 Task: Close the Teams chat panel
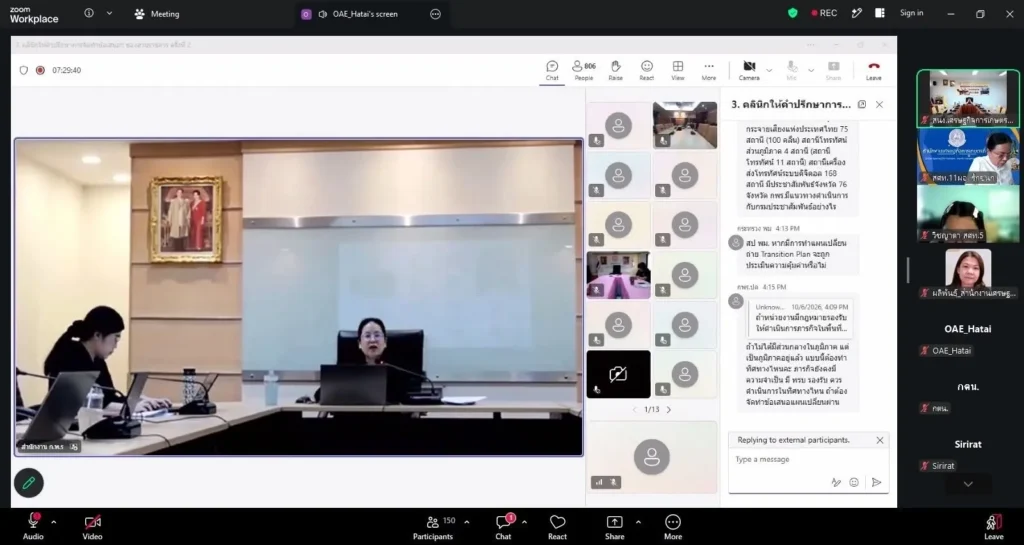click(879, 104)
